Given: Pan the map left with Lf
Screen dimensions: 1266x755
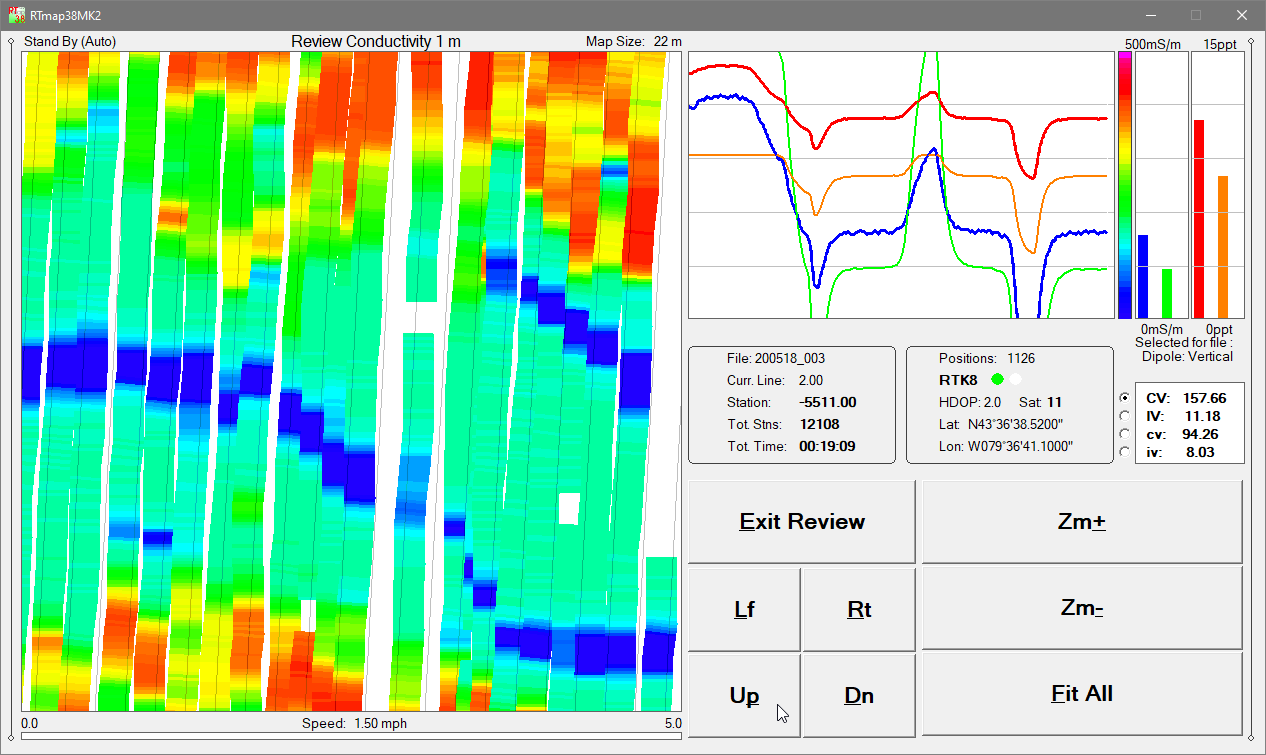Looking at the screenshot, I should point(745,610).
